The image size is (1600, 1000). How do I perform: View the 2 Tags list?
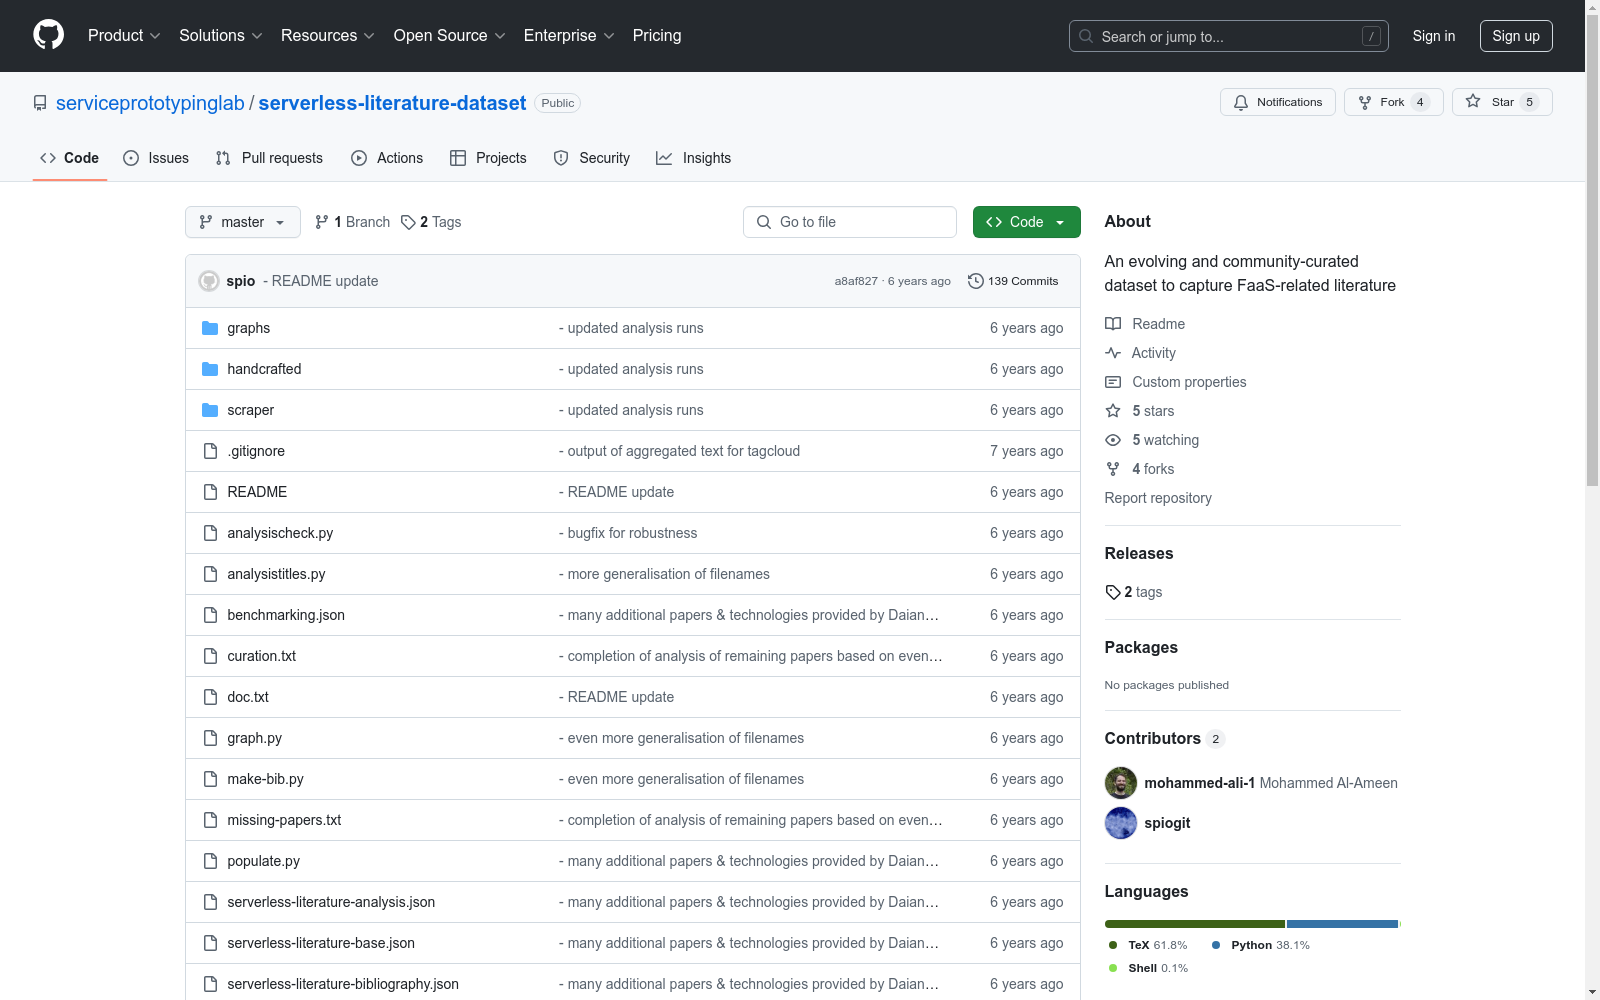[x=431, y=222]
